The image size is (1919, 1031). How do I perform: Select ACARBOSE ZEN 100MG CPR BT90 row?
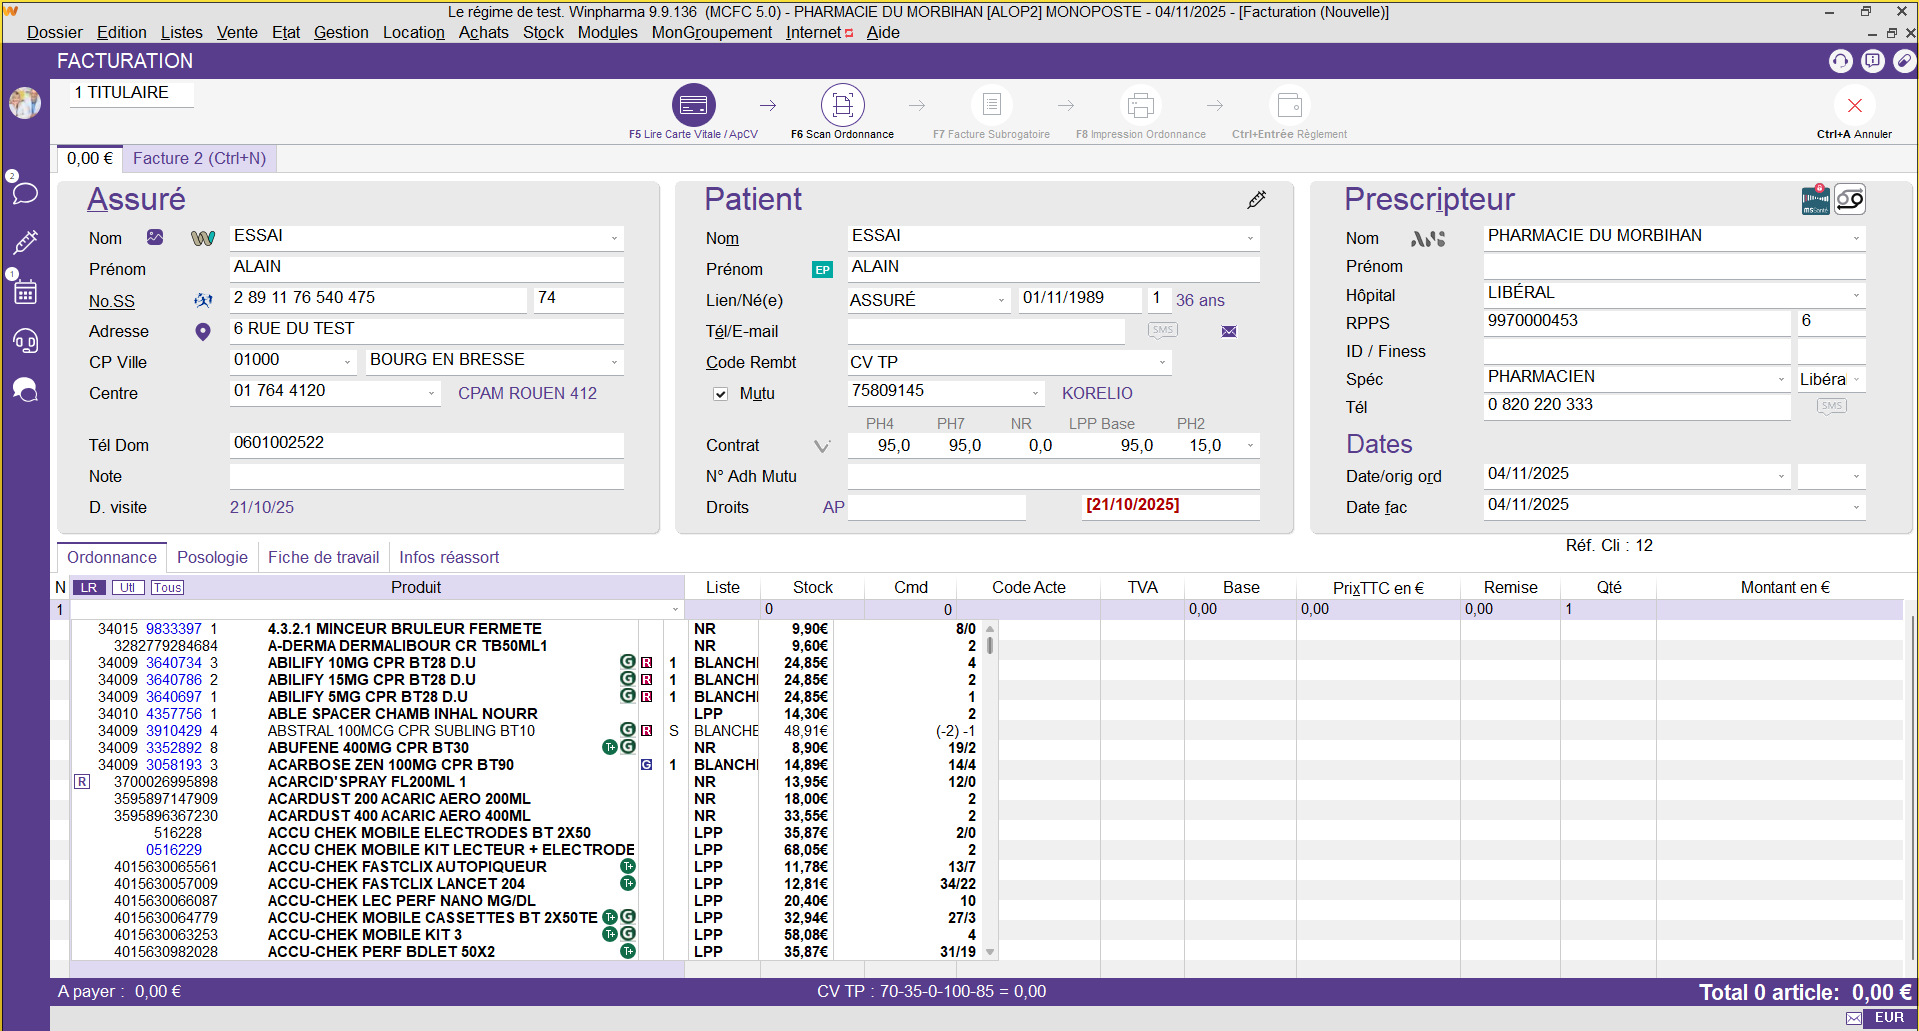point(534,765)
